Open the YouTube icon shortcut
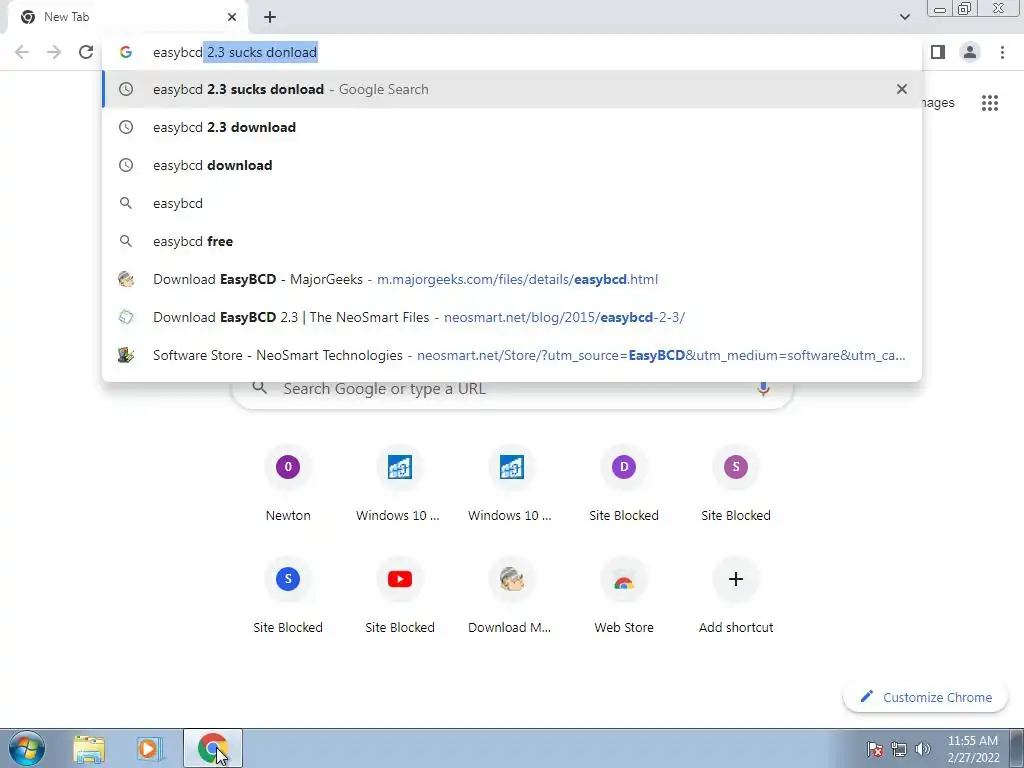Viewport: 1024px width, 768px height. click(x=400, y=595)
